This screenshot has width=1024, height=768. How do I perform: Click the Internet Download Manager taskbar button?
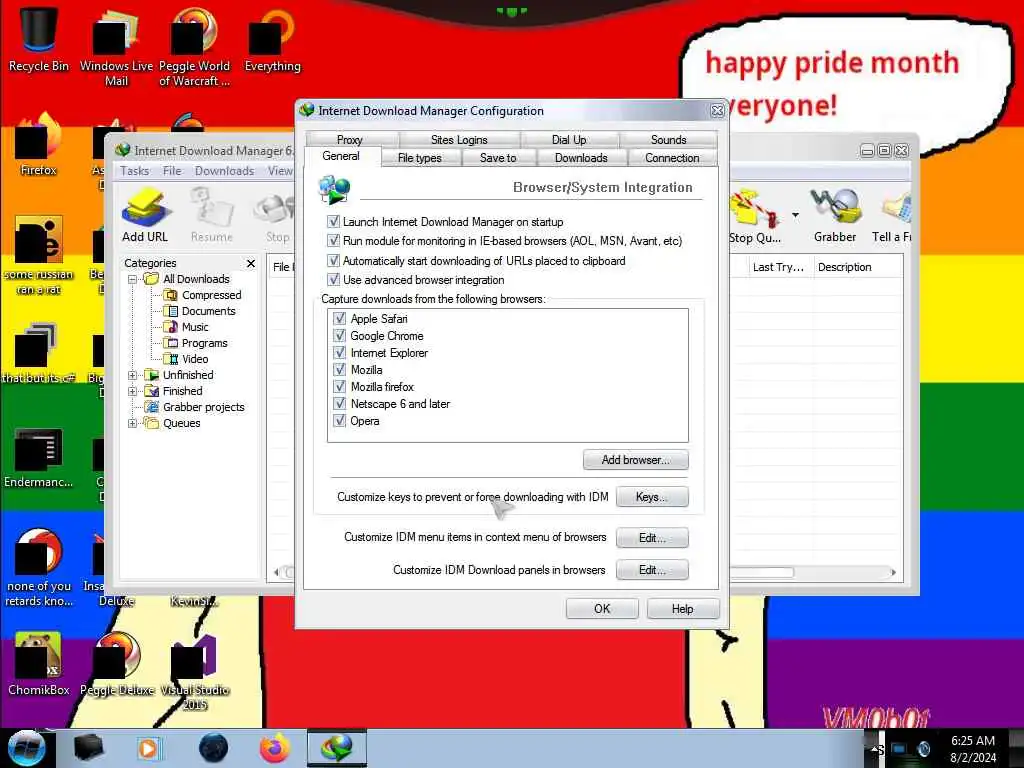pyautogui.click(x=337, y=748)
